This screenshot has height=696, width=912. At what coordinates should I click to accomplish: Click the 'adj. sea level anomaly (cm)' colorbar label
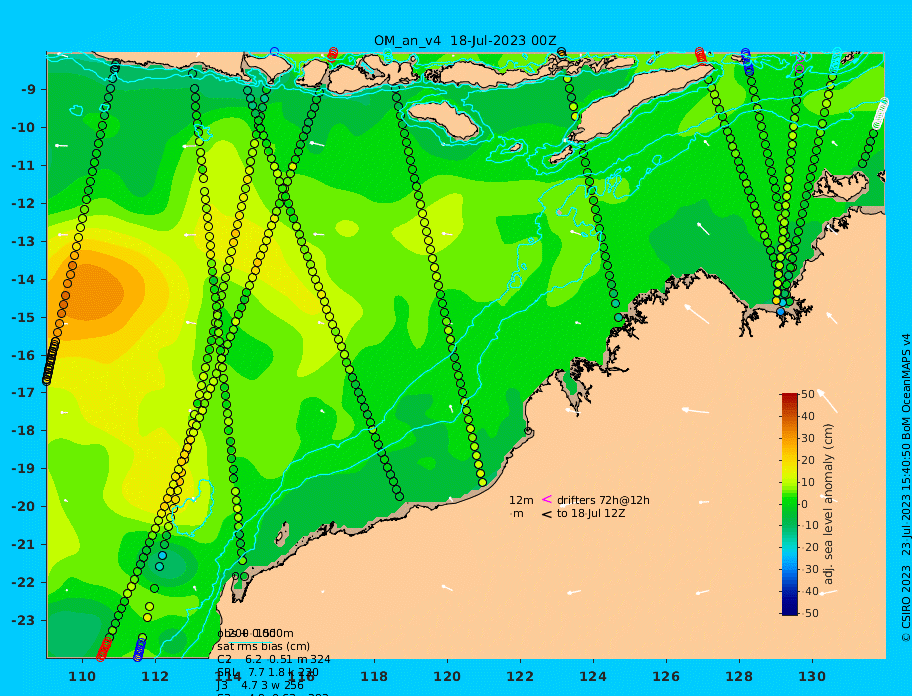click(828, 504)
